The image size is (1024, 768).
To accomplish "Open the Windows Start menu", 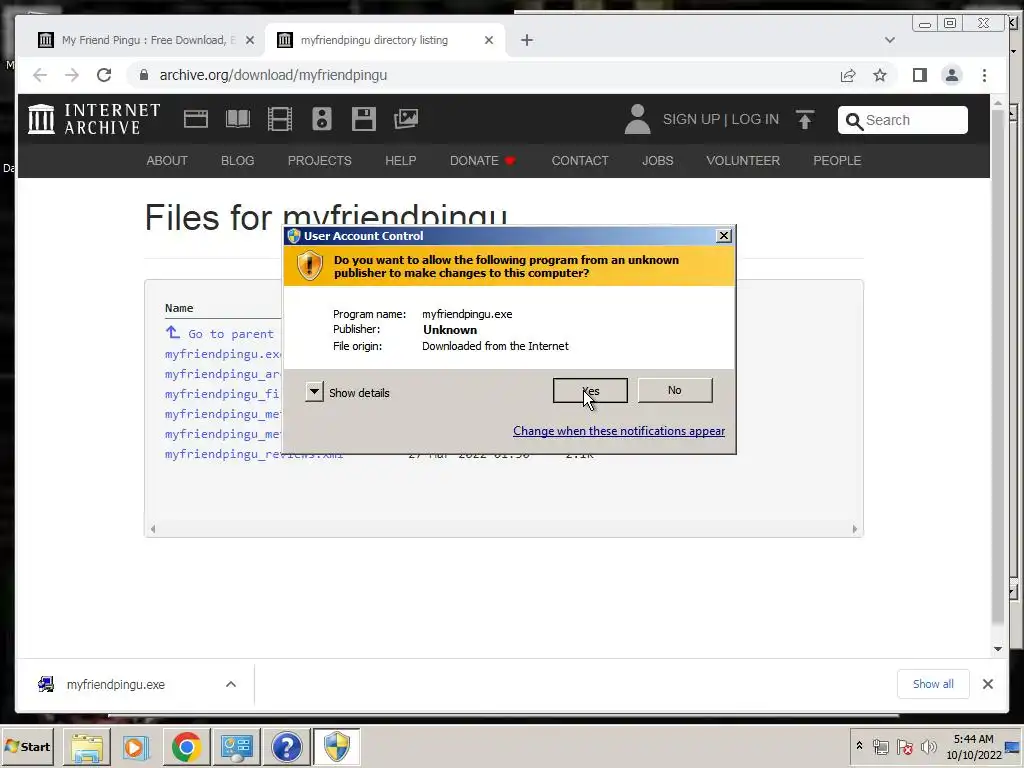I will coord(27,746).
